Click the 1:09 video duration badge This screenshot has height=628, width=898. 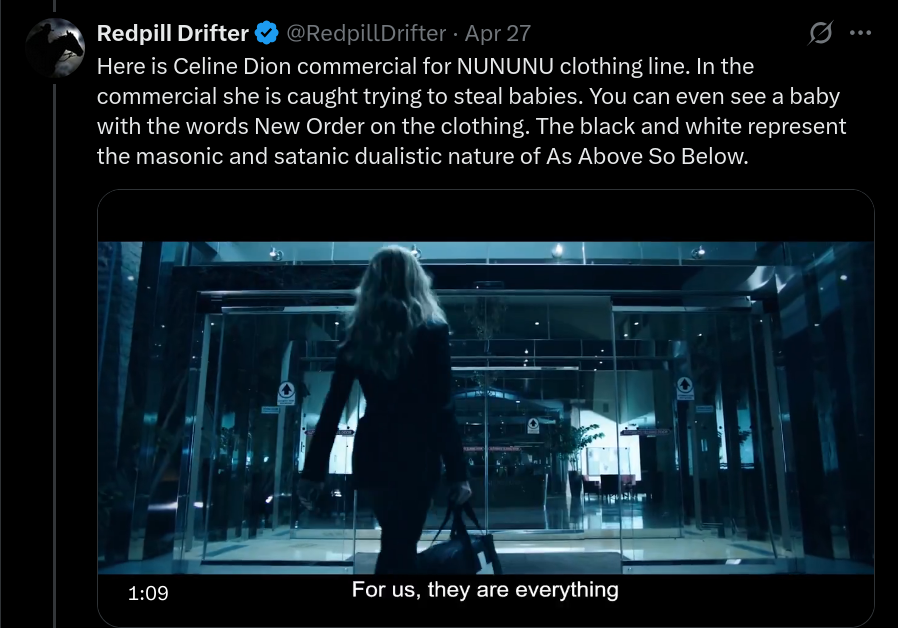pyautogui.click(x=148, y=593)
